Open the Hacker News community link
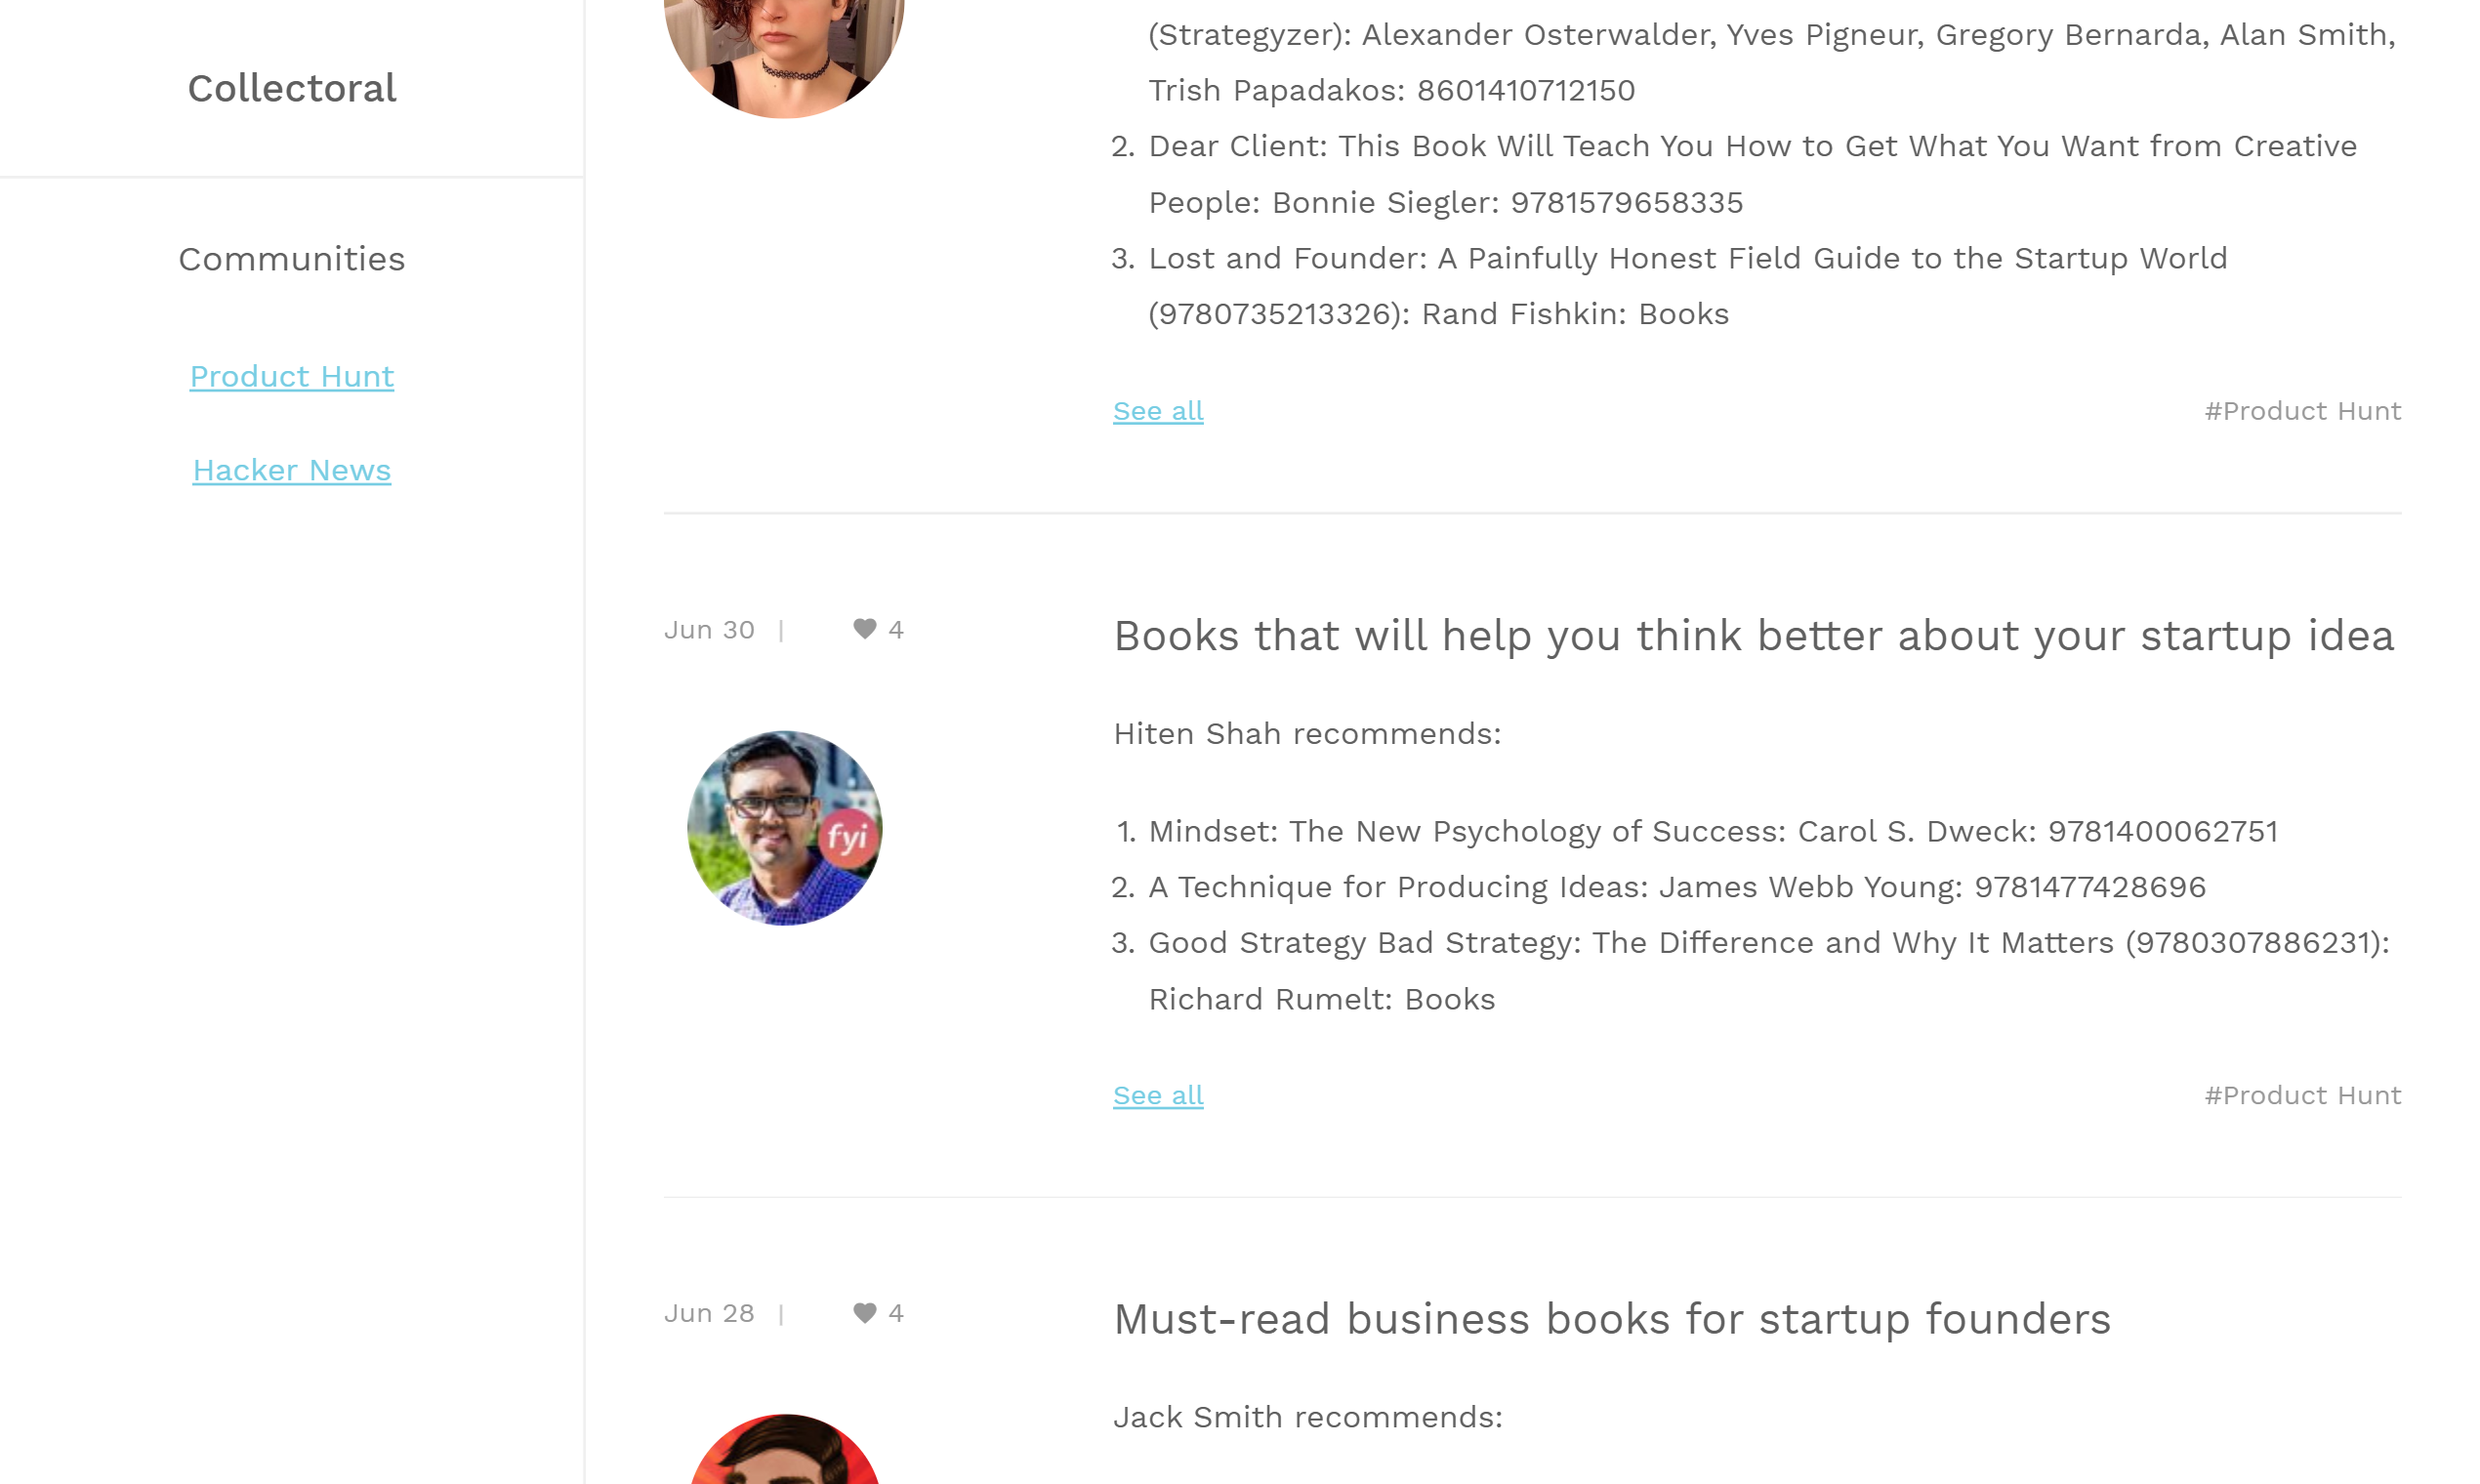The width and height of the screenshot is (2480, 1484). [292, 471]
